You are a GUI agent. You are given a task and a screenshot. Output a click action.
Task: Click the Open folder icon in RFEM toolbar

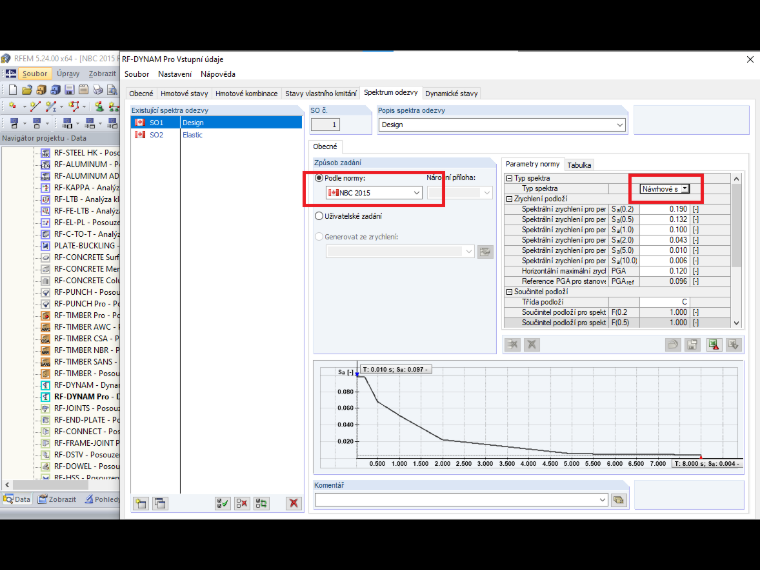point(27,90)
